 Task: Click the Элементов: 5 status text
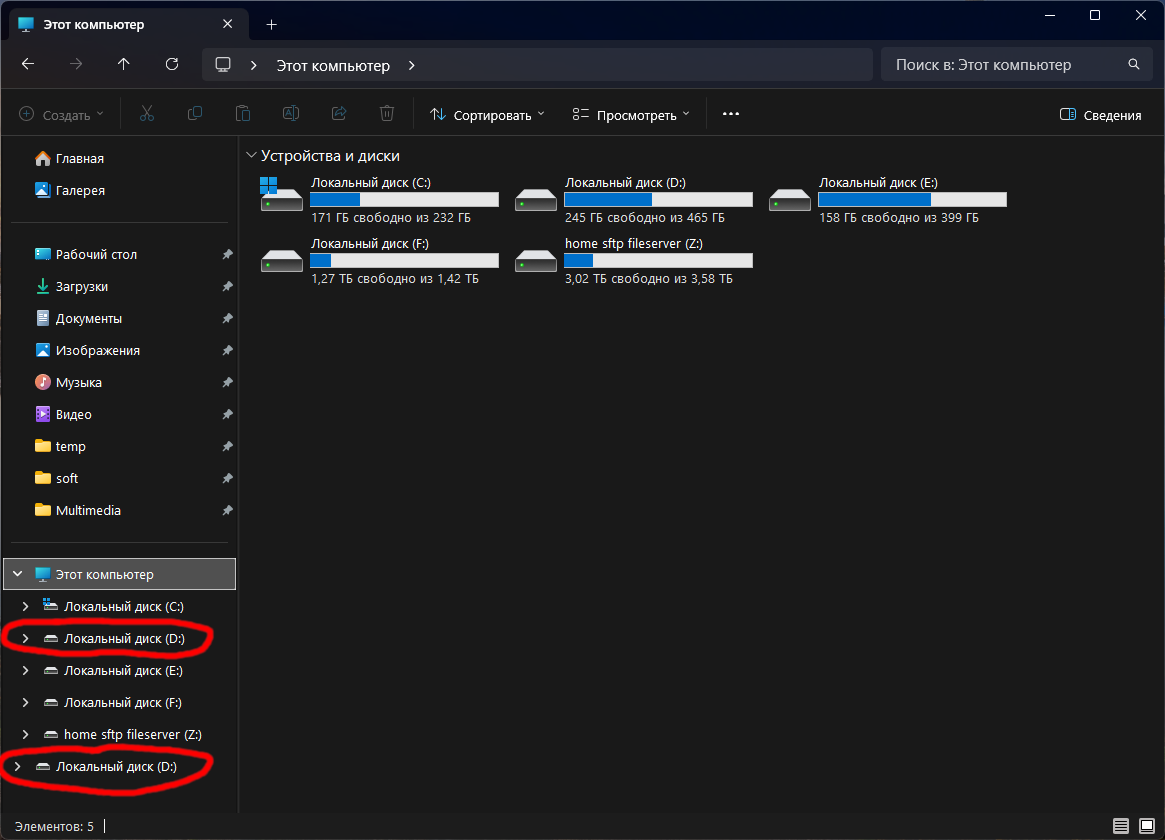tap(54, 826)
